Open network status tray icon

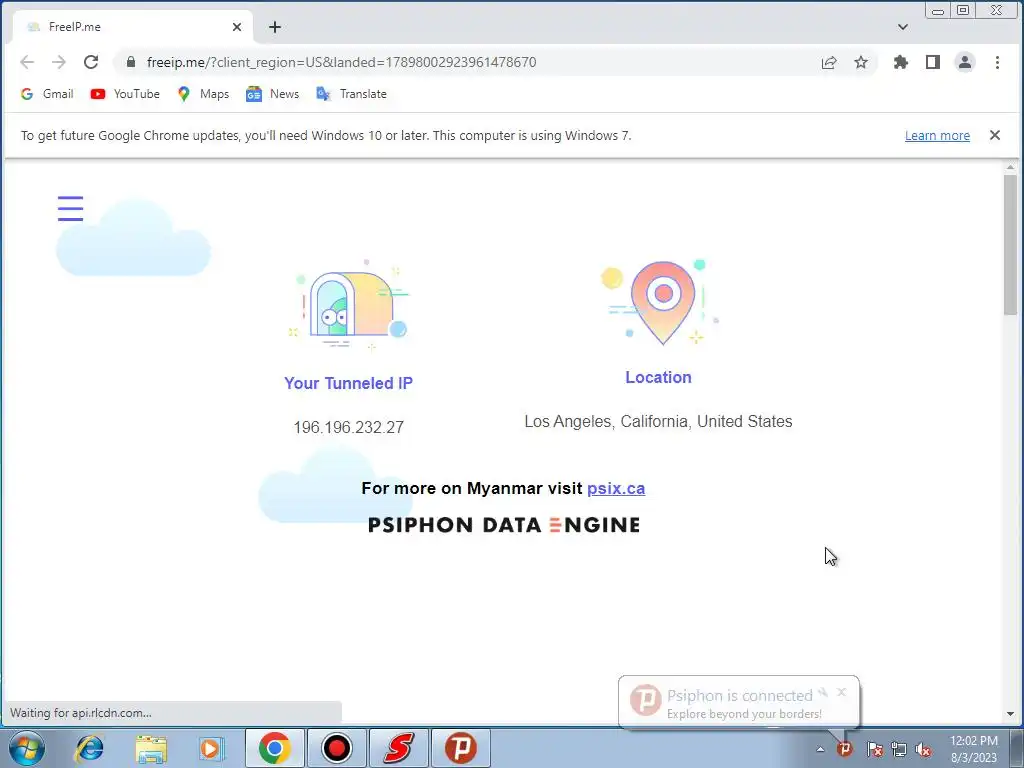[899, 749]
